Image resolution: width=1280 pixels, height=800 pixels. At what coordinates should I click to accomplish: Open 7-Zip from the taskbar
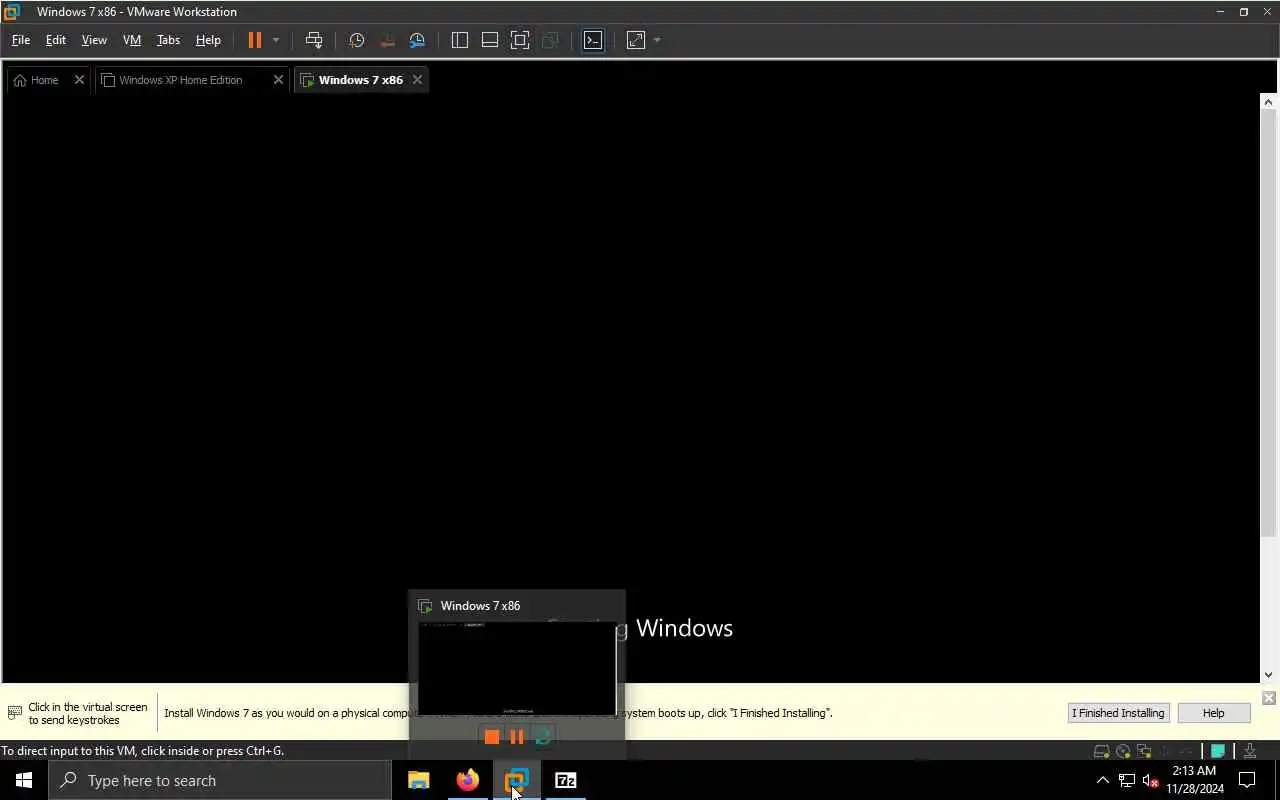(566, 780)
